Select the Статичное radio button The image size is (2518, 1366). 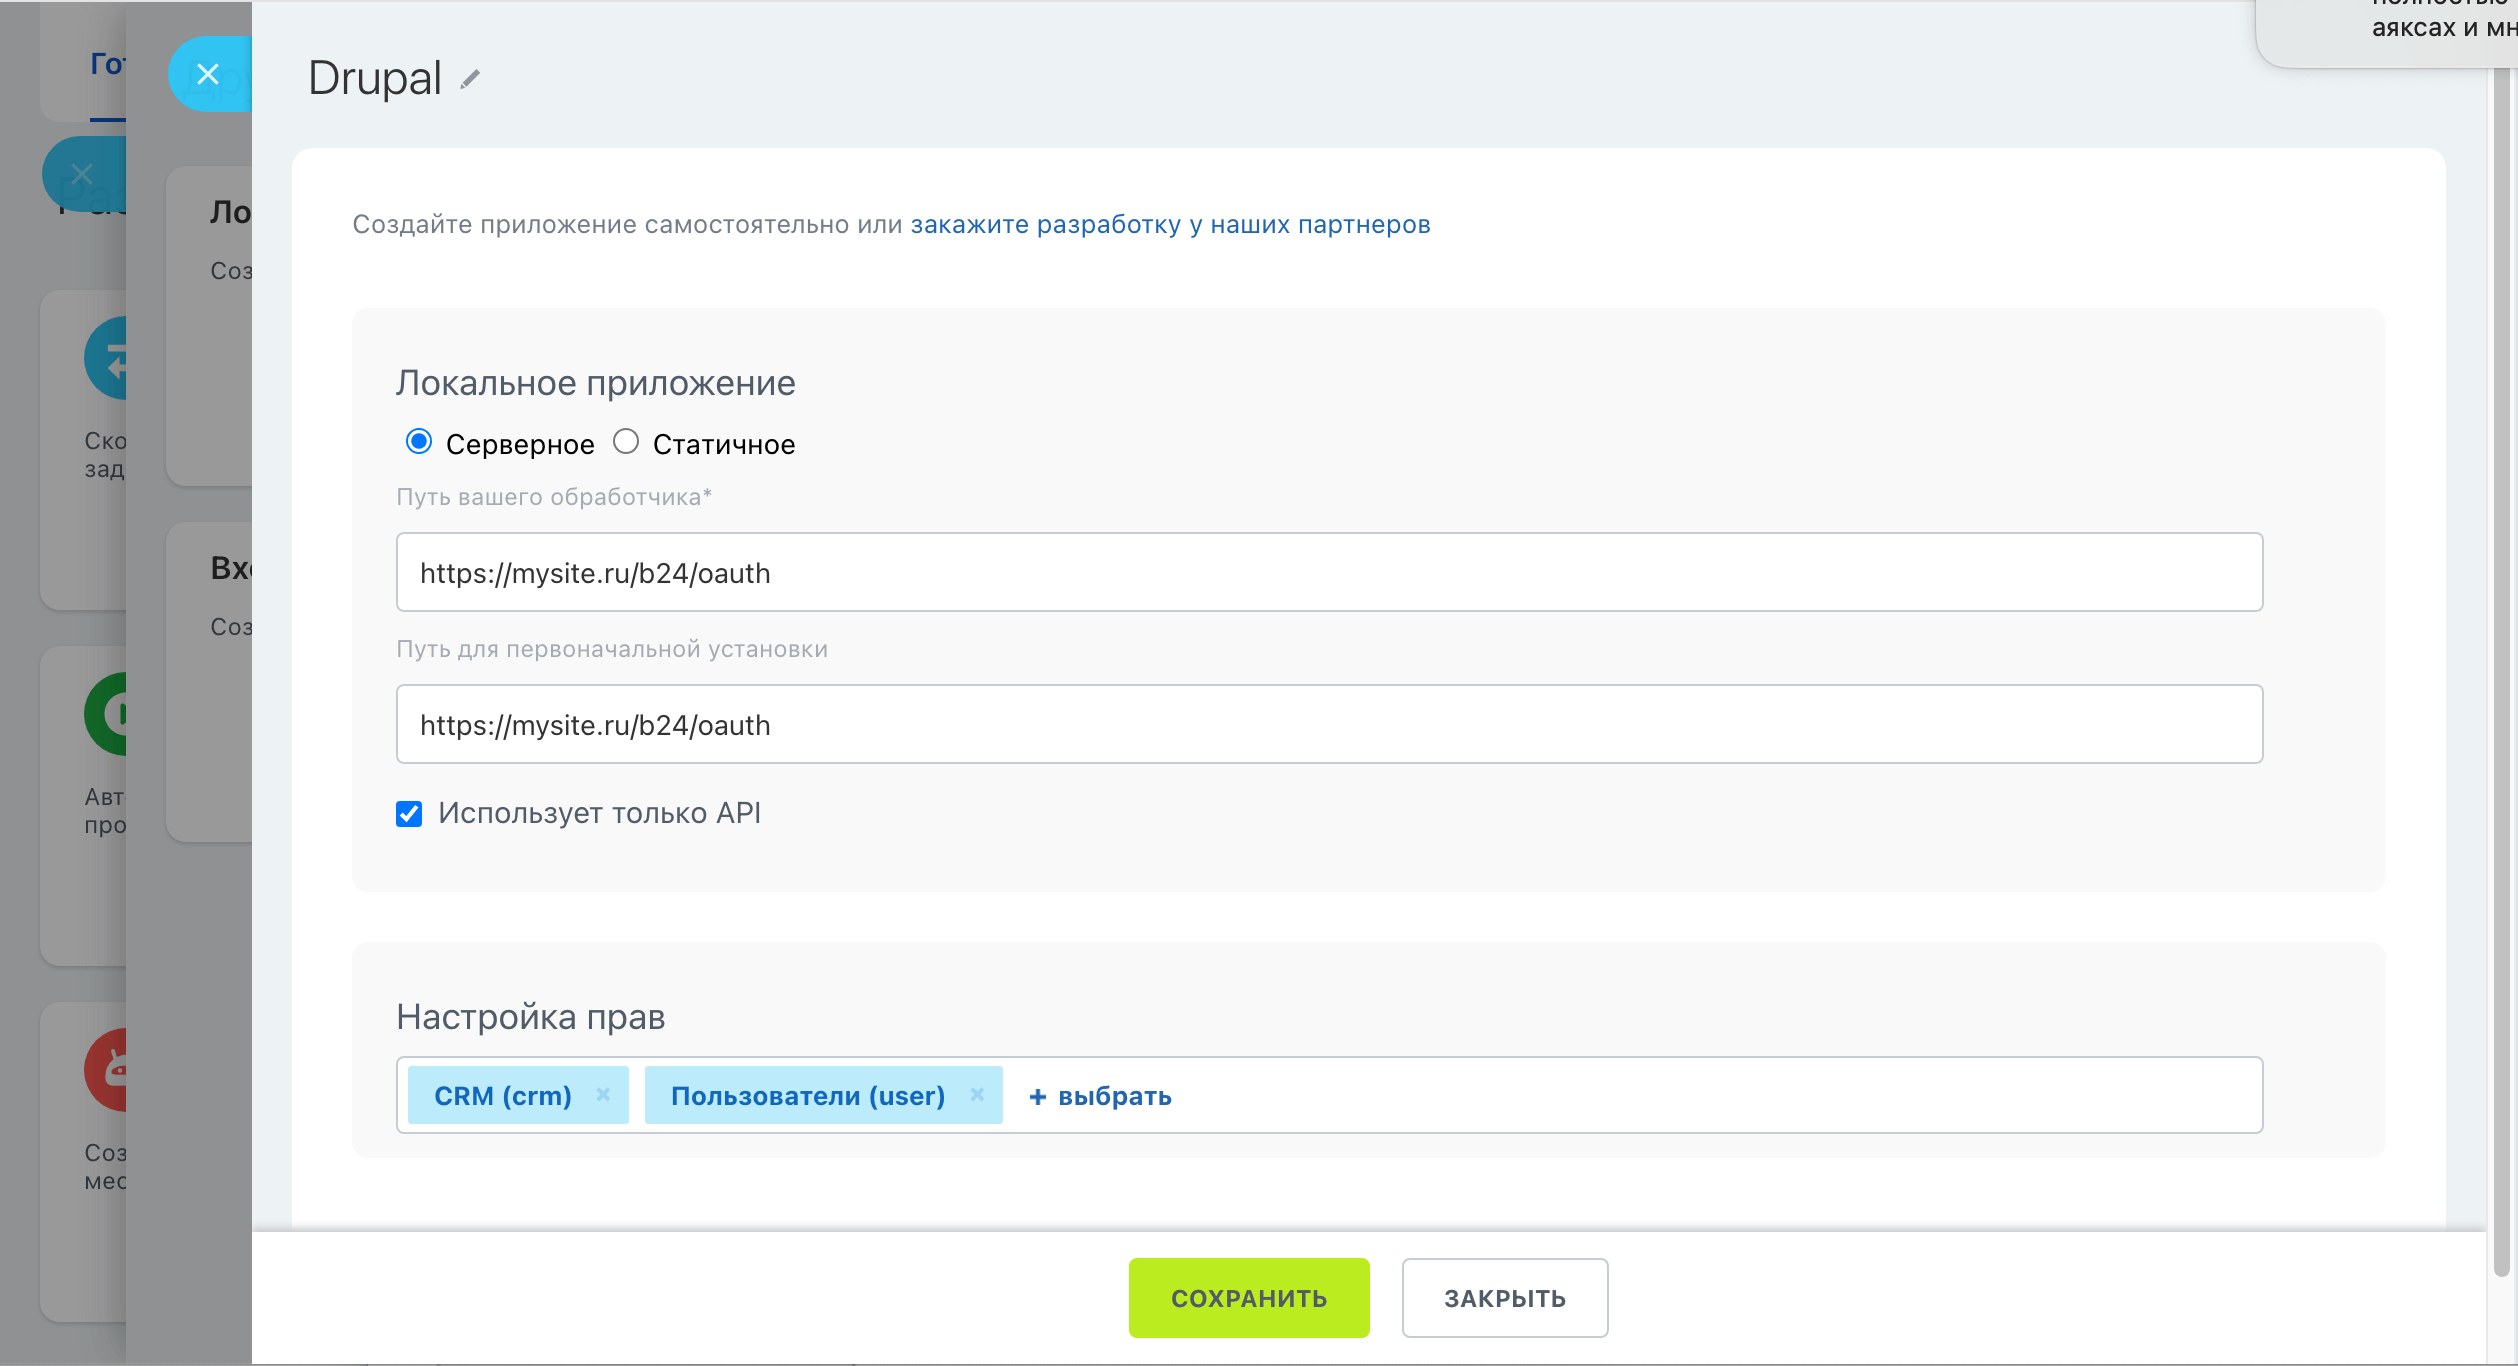pyautogui.click(x=626, y=442)
